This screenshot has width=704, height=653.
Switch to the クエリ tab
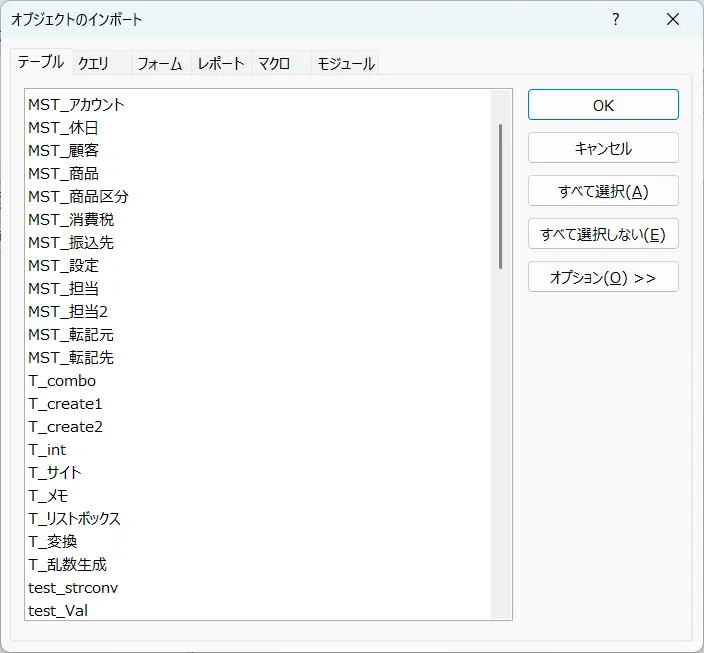94,63
